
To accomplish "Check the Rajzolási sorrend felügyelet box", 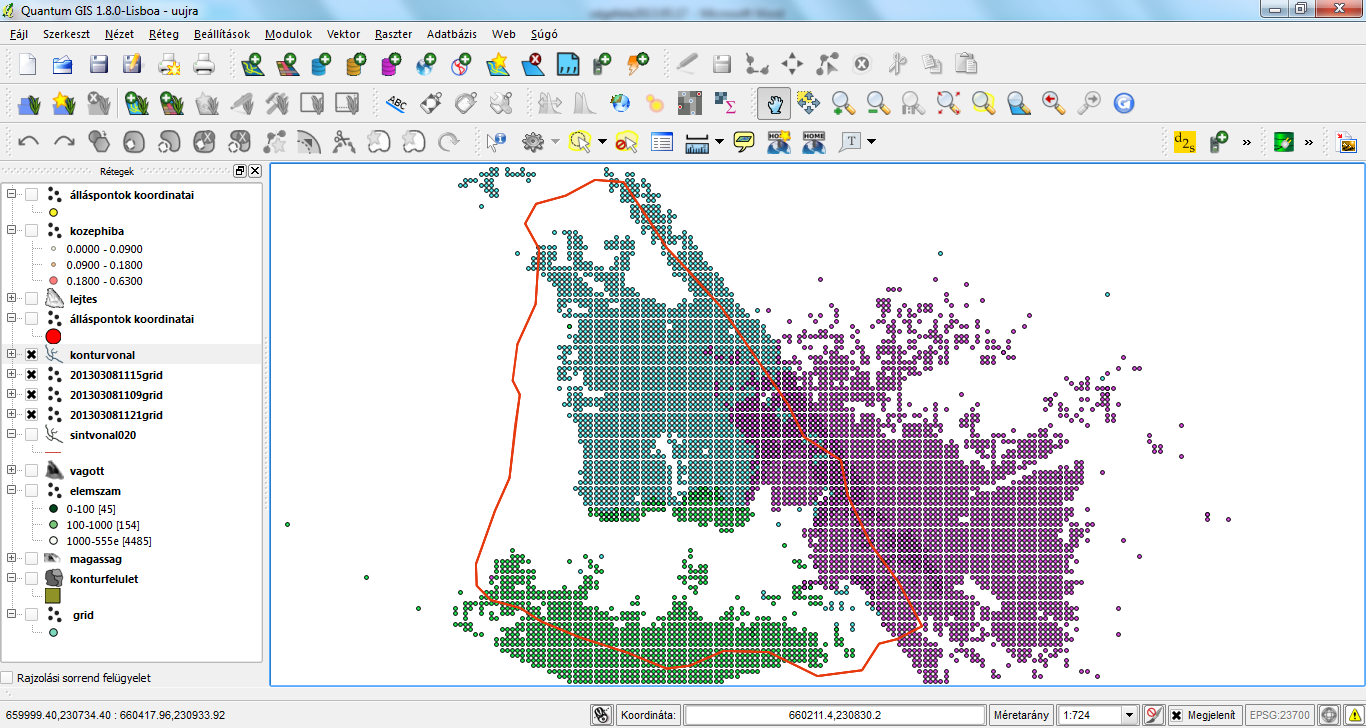I will [x=8, y=678].
